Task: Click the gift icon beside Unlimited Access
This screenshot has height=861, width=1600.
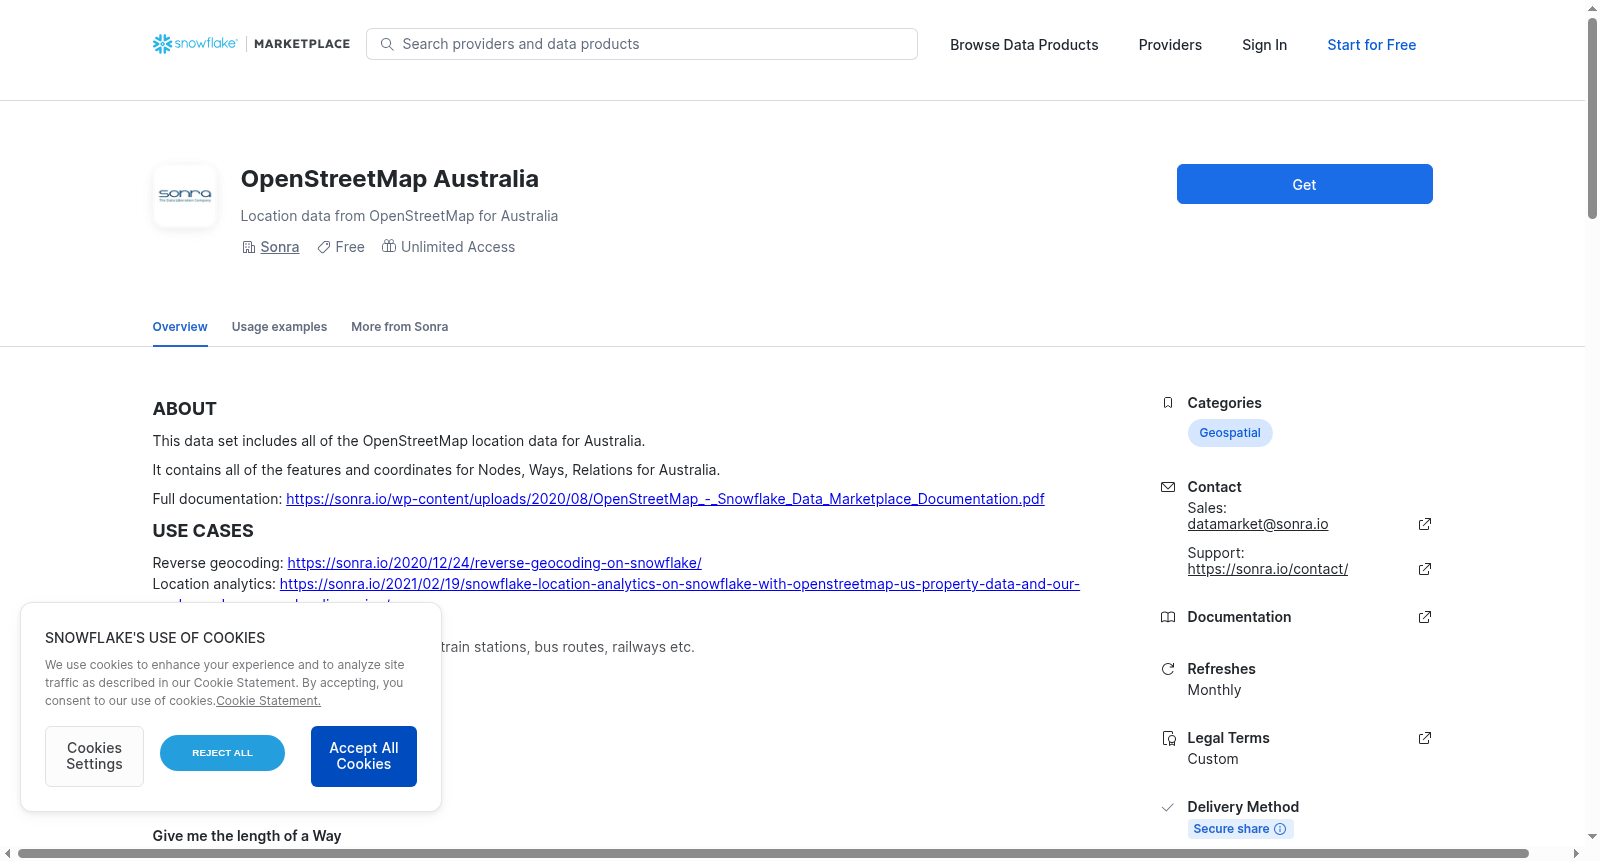Action: [389, 246]
